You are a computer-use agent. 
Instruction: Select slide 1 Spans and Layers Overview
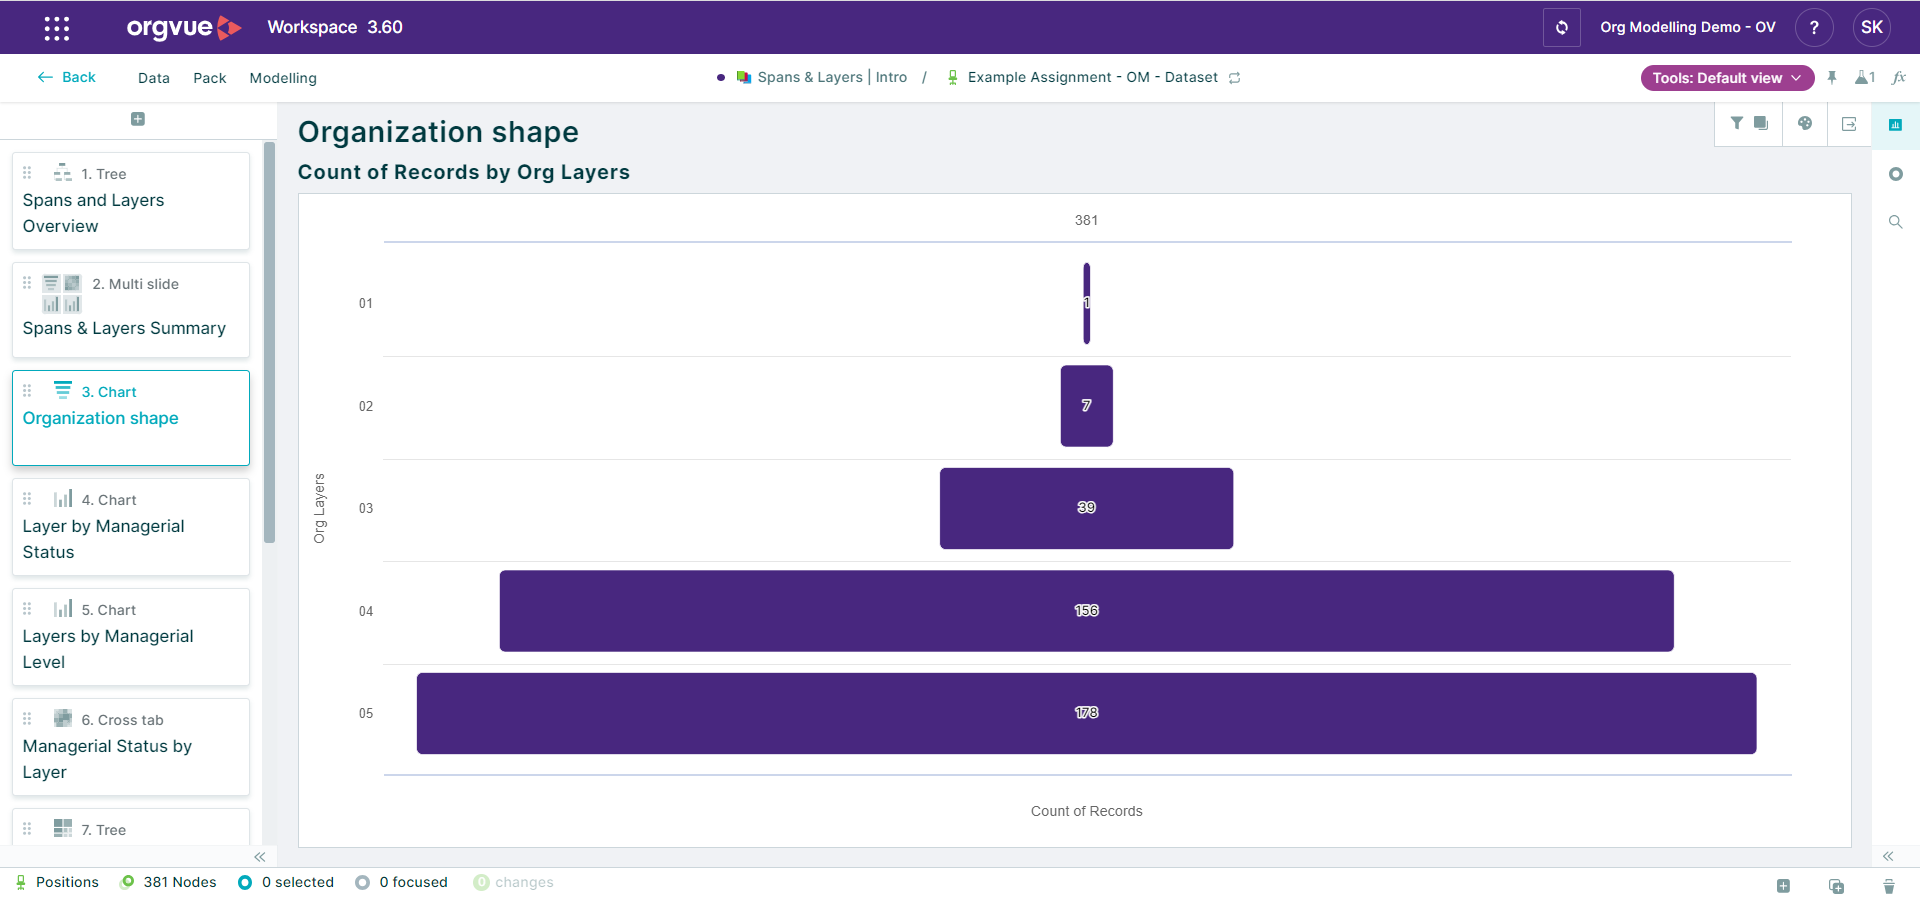[131, 201]
